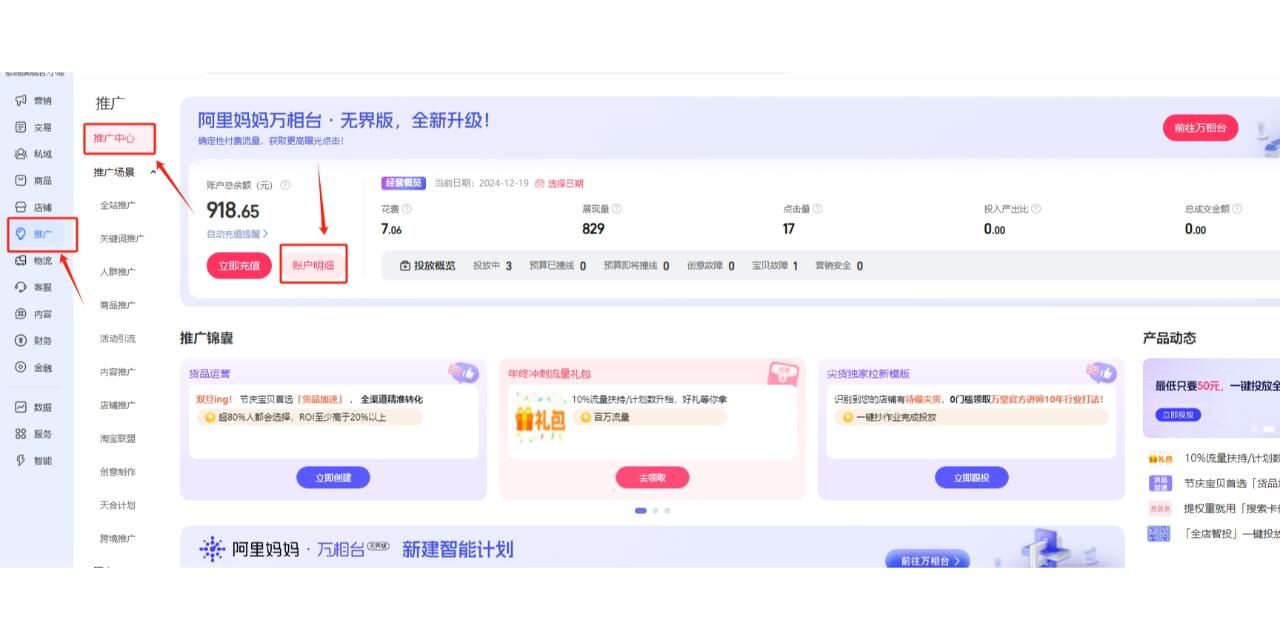This screenshot has width=1280, height=640.
Task: Select the 智能 lightning icon in sidebar
Action: click(x=21, y=461)
